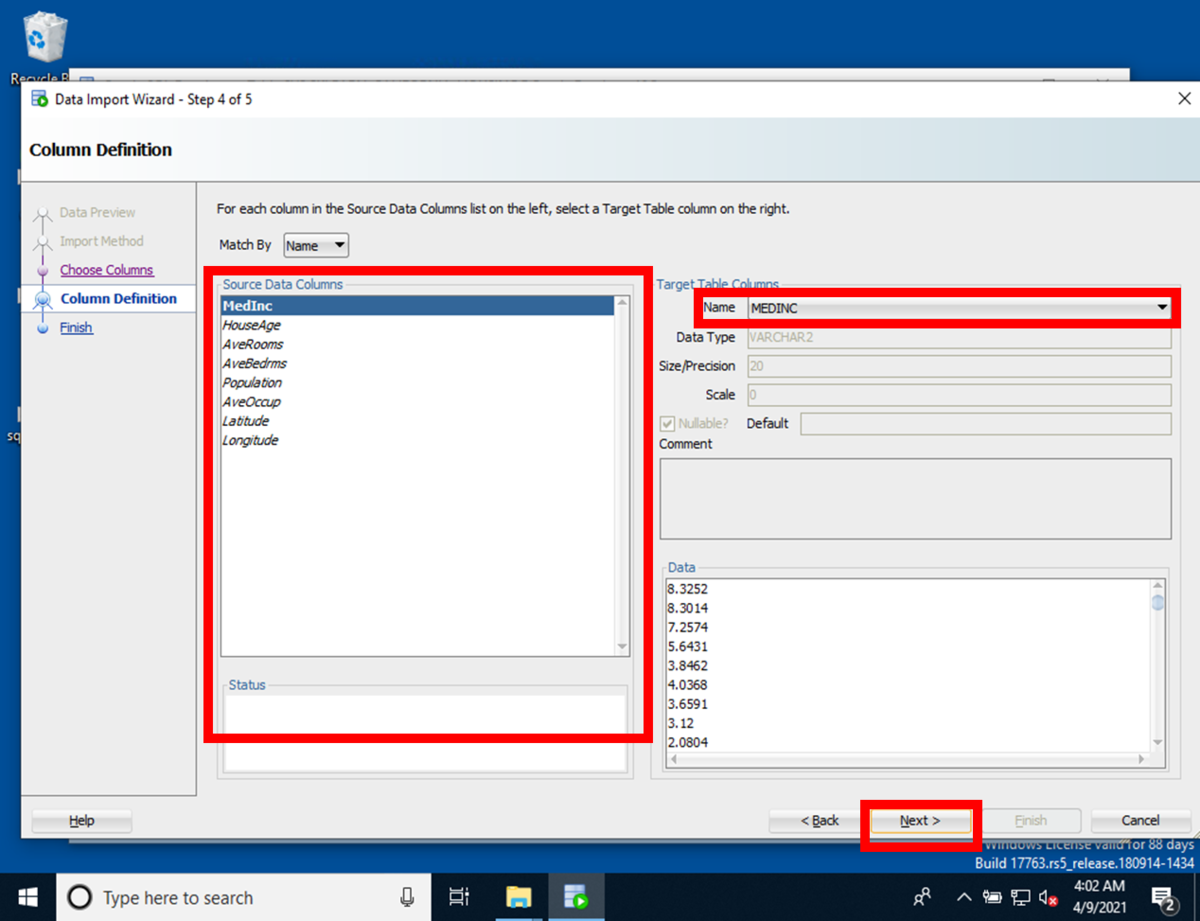Screen dimensions: 1200x921
Task: Click the Source Columns scroll up arrow
Action: pos(622,303)
